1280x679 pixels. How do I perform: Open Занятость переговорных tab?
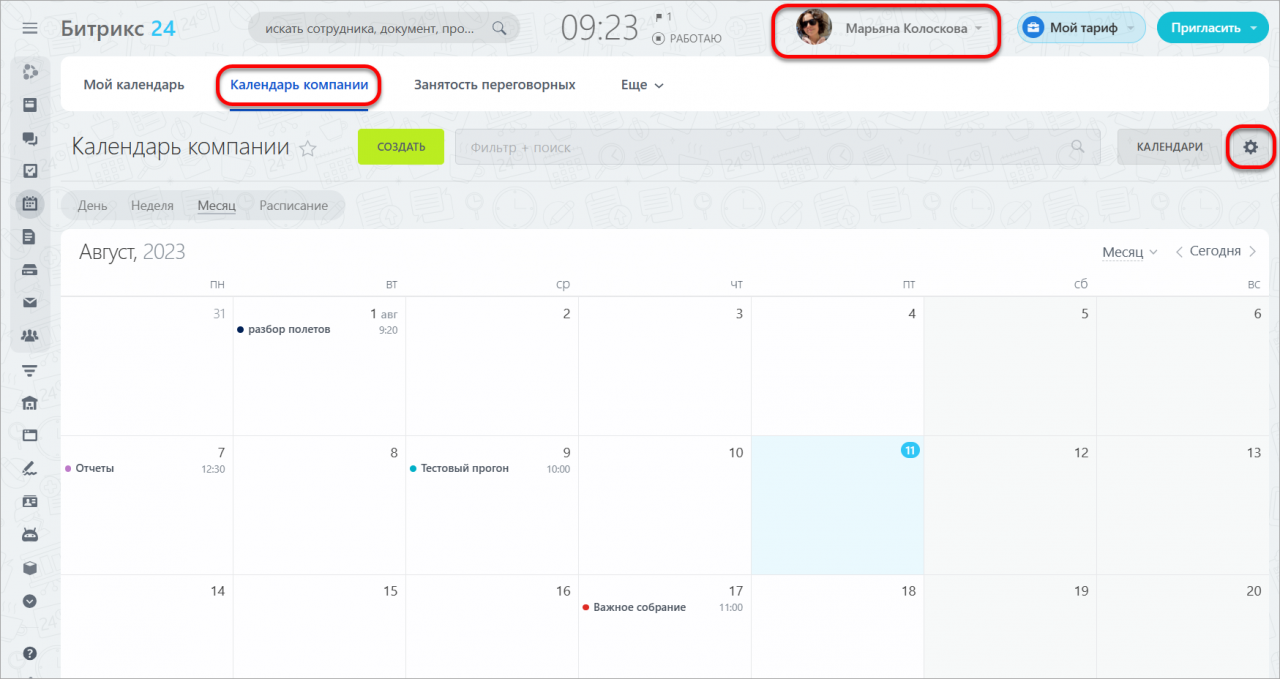(494, 85)
